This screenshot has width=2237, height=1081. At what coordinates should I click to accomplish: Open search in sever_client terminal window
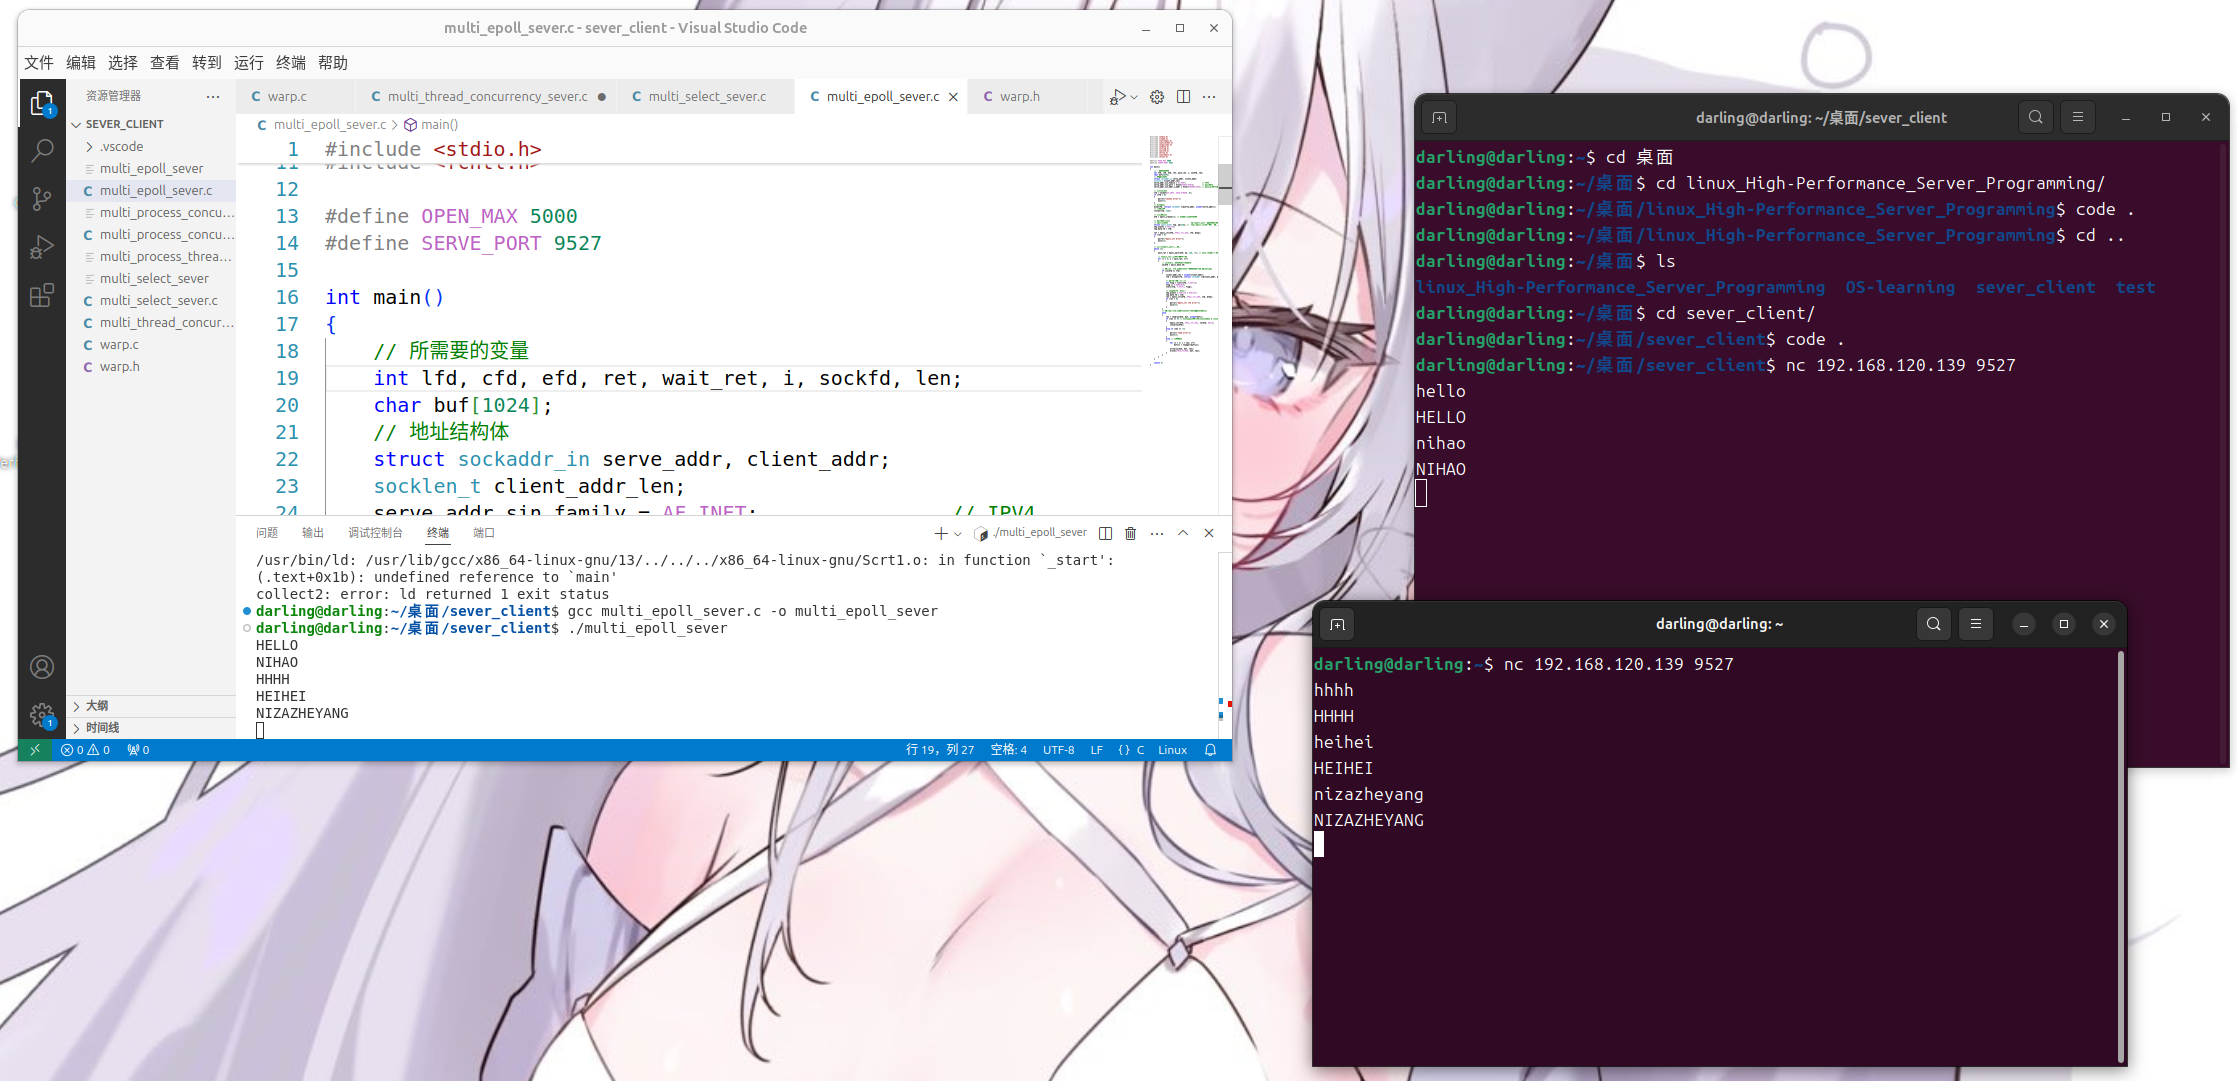[x=2035, y=117]
